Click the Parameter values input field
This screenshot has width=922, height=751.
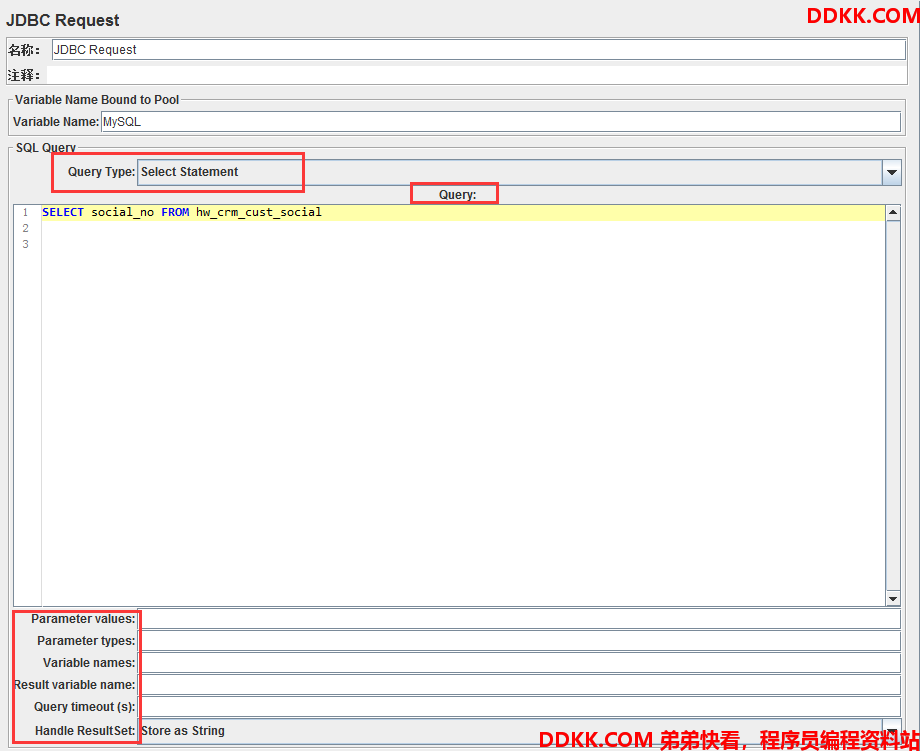click(520, 619)
